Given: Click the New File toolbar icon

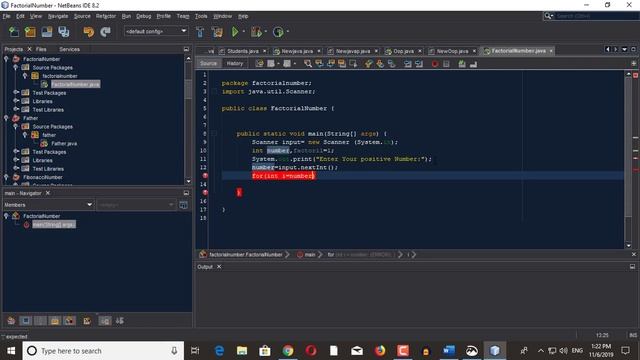Looking at the screenshot, I should coord(13,31).
